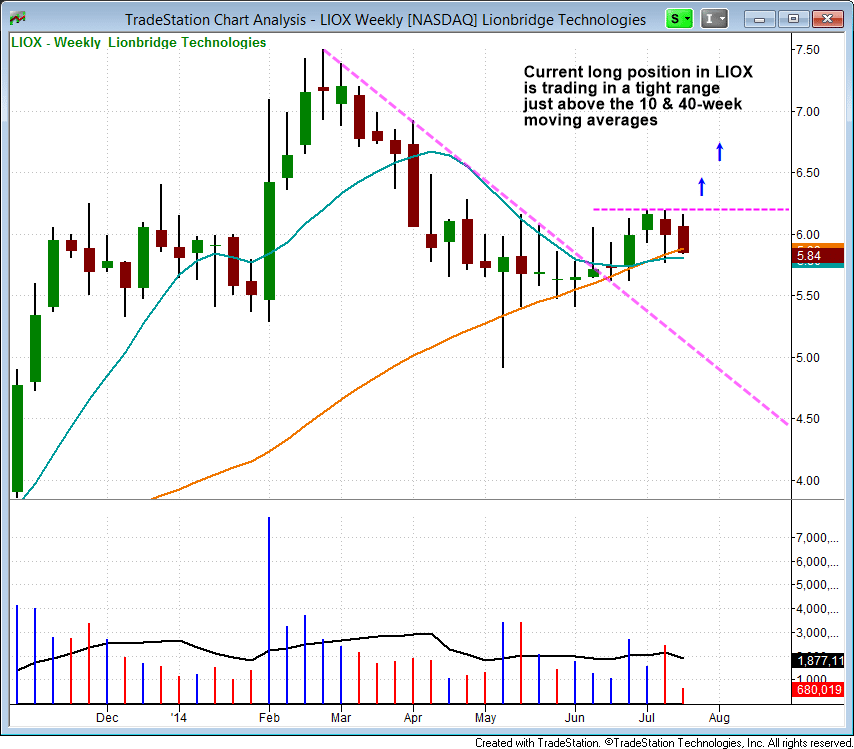Image resolution: width=854 pixels, height=749 pixels.
Task: Click the Aug date axis label
Action: coord(719,718)
